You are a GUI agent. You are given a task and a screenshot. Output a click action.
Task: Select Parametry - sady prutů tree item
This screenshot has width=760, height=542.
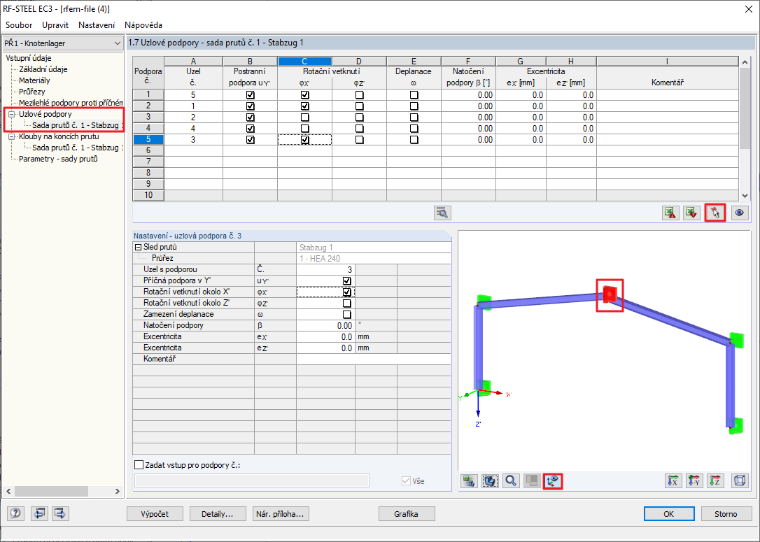(58, 159)
